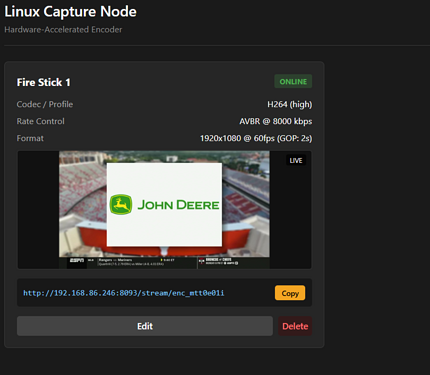Click the Format label
The image size is (430, 375).
pyautogui.click(x=30, y=138)
